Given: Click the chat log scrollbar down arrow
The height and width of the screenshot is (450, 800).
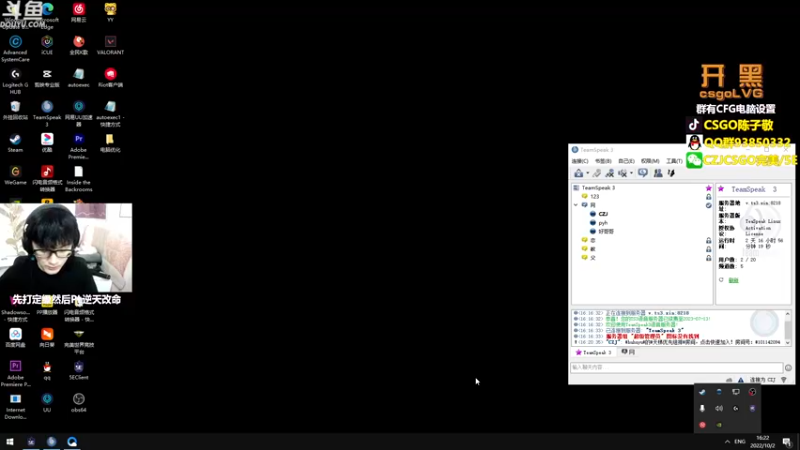Looking at the screenshot, I should tap(788, 343).
